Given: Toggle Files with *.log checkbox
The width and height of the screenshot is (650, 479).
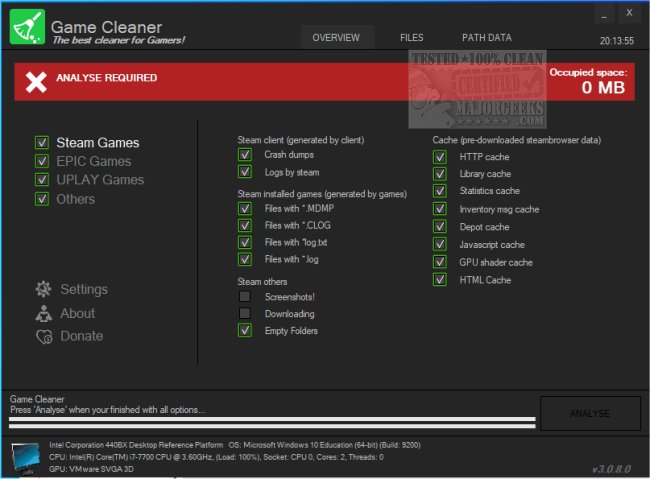Looking at the screenshot, I should click(245, 259).
